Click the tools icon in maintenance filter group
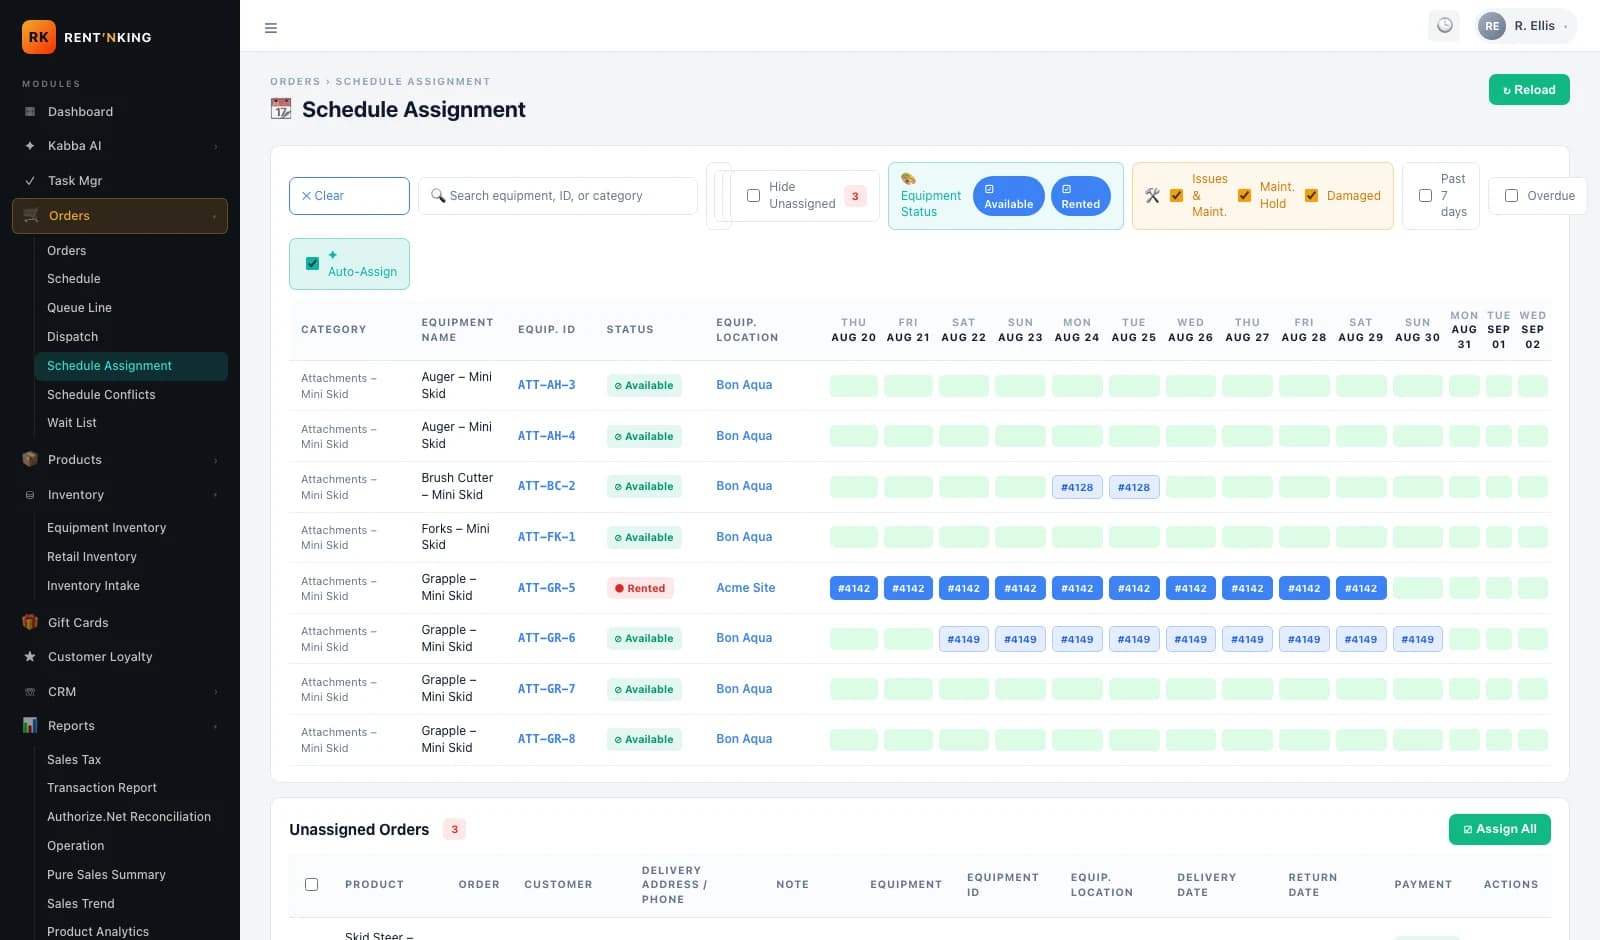Viewport: 1600px width, 940px height. (1152, 196)
